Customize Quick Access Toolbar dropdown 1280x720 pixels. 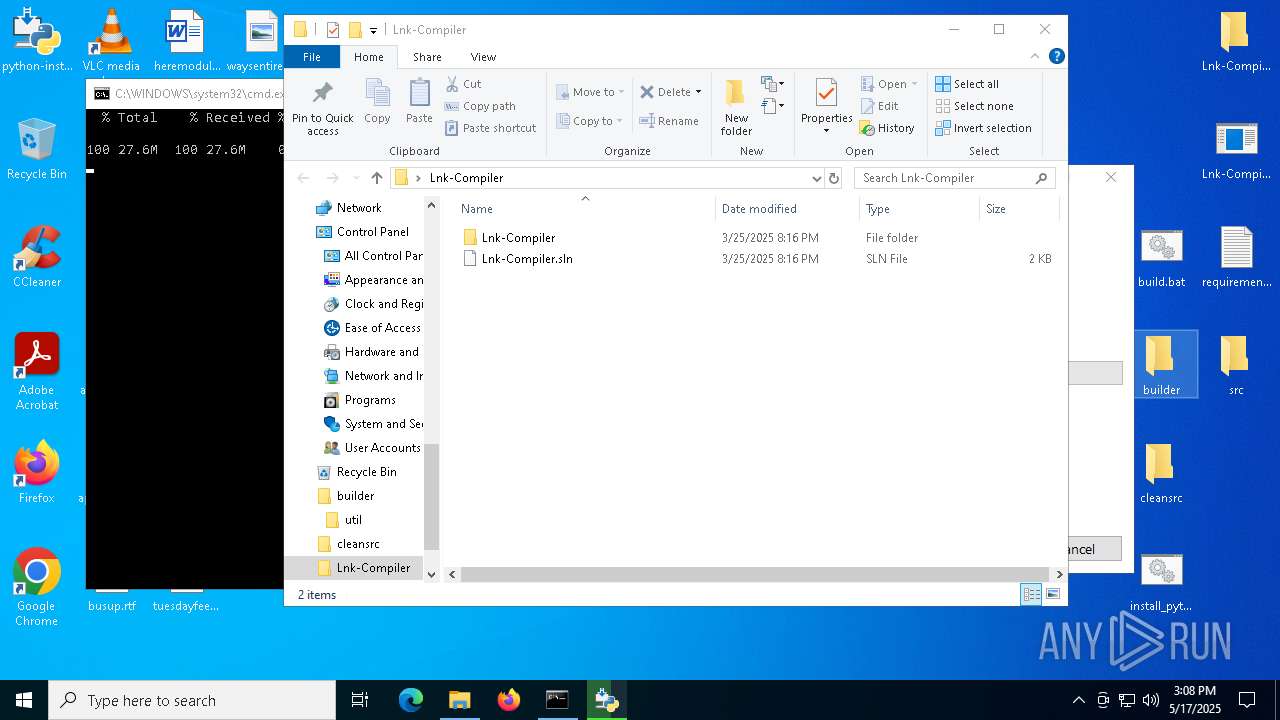(373, 30)
